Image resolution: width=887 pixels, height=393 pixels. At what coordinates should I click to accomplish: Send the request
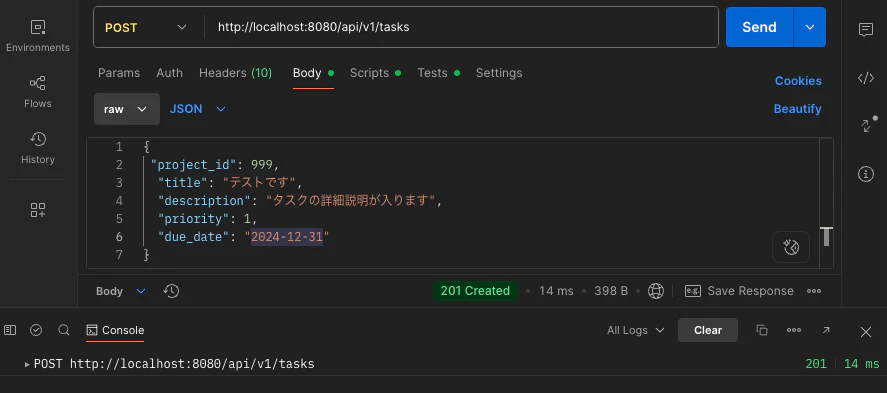pyautogui.click(x=759, y=27)
